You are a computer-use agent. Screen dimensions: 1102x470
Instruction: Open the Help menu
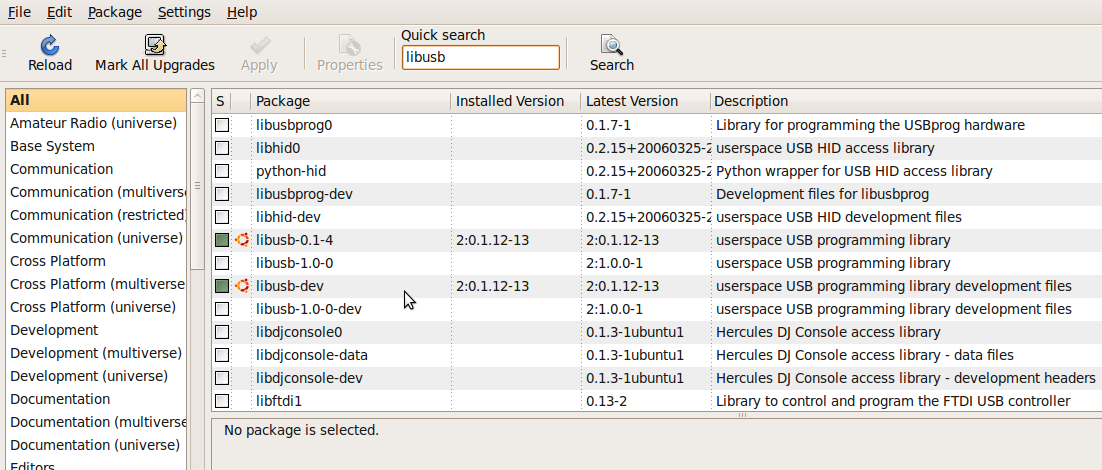(242, 12)
